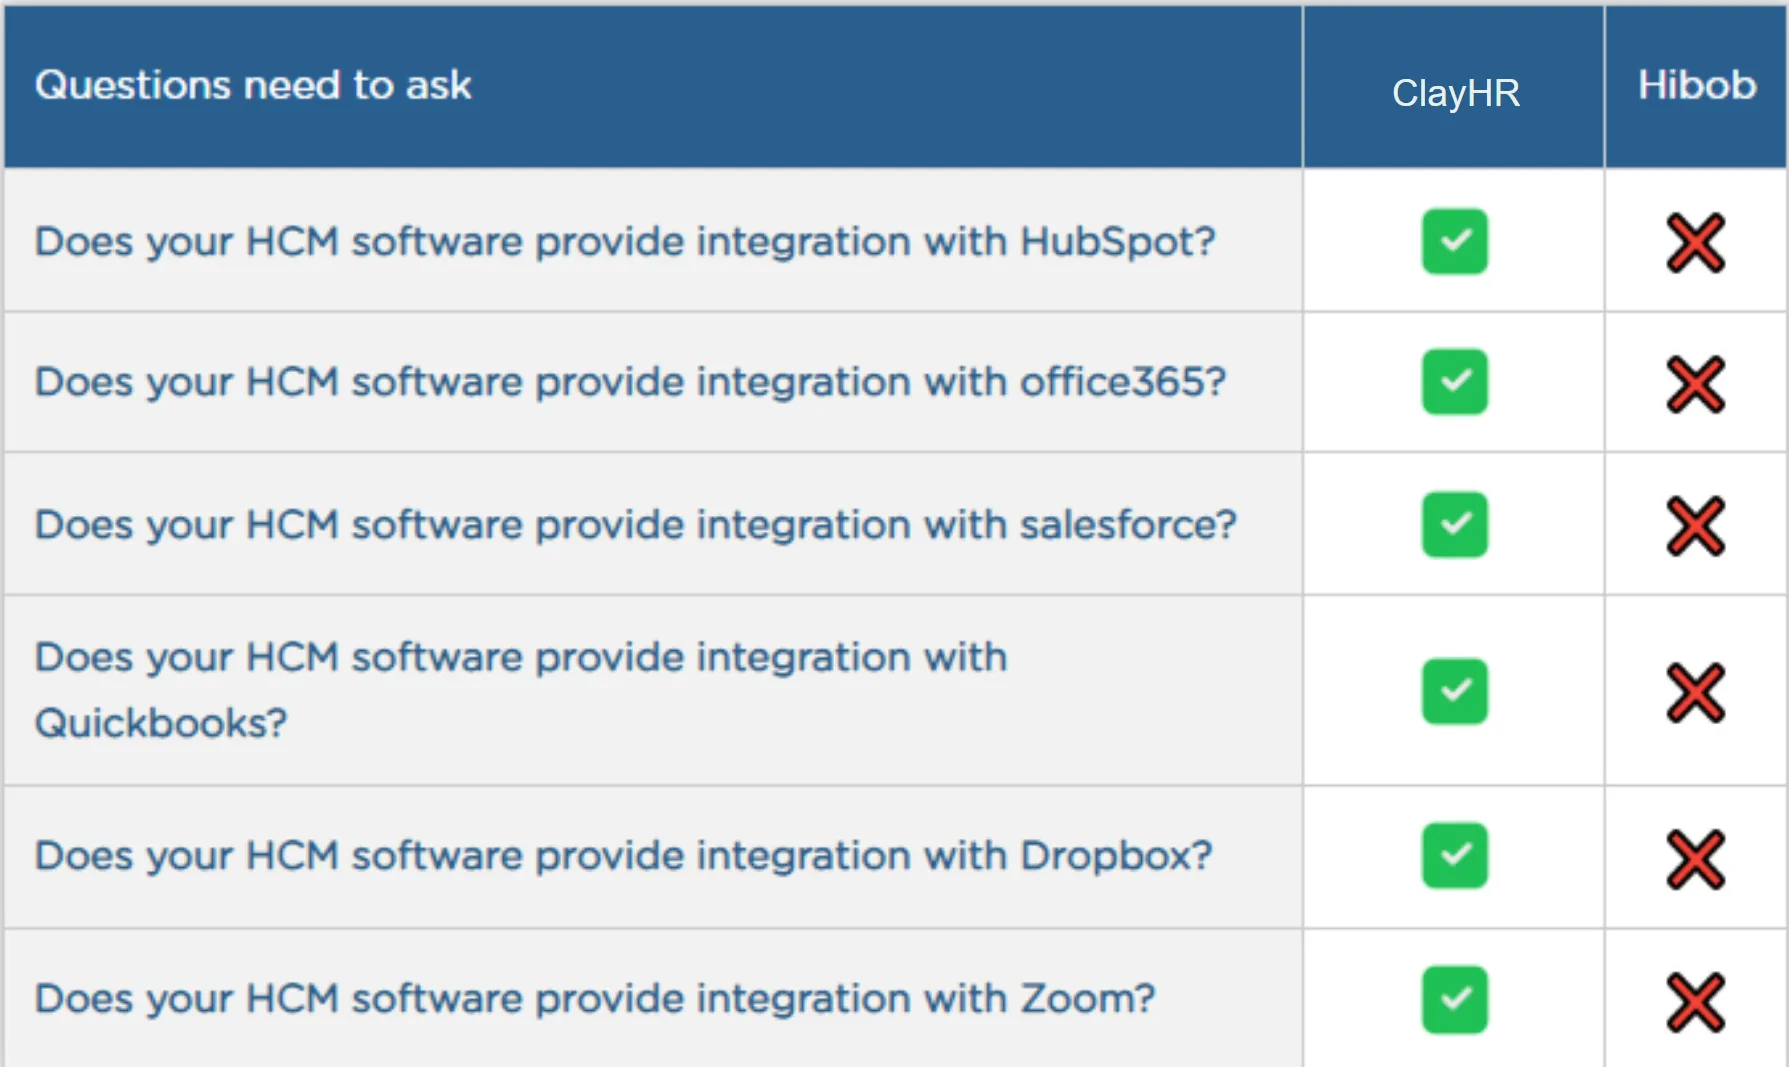
Task: Select the Quickbooks integration question text
Action: pyautogui.click(x=520, y=688)
